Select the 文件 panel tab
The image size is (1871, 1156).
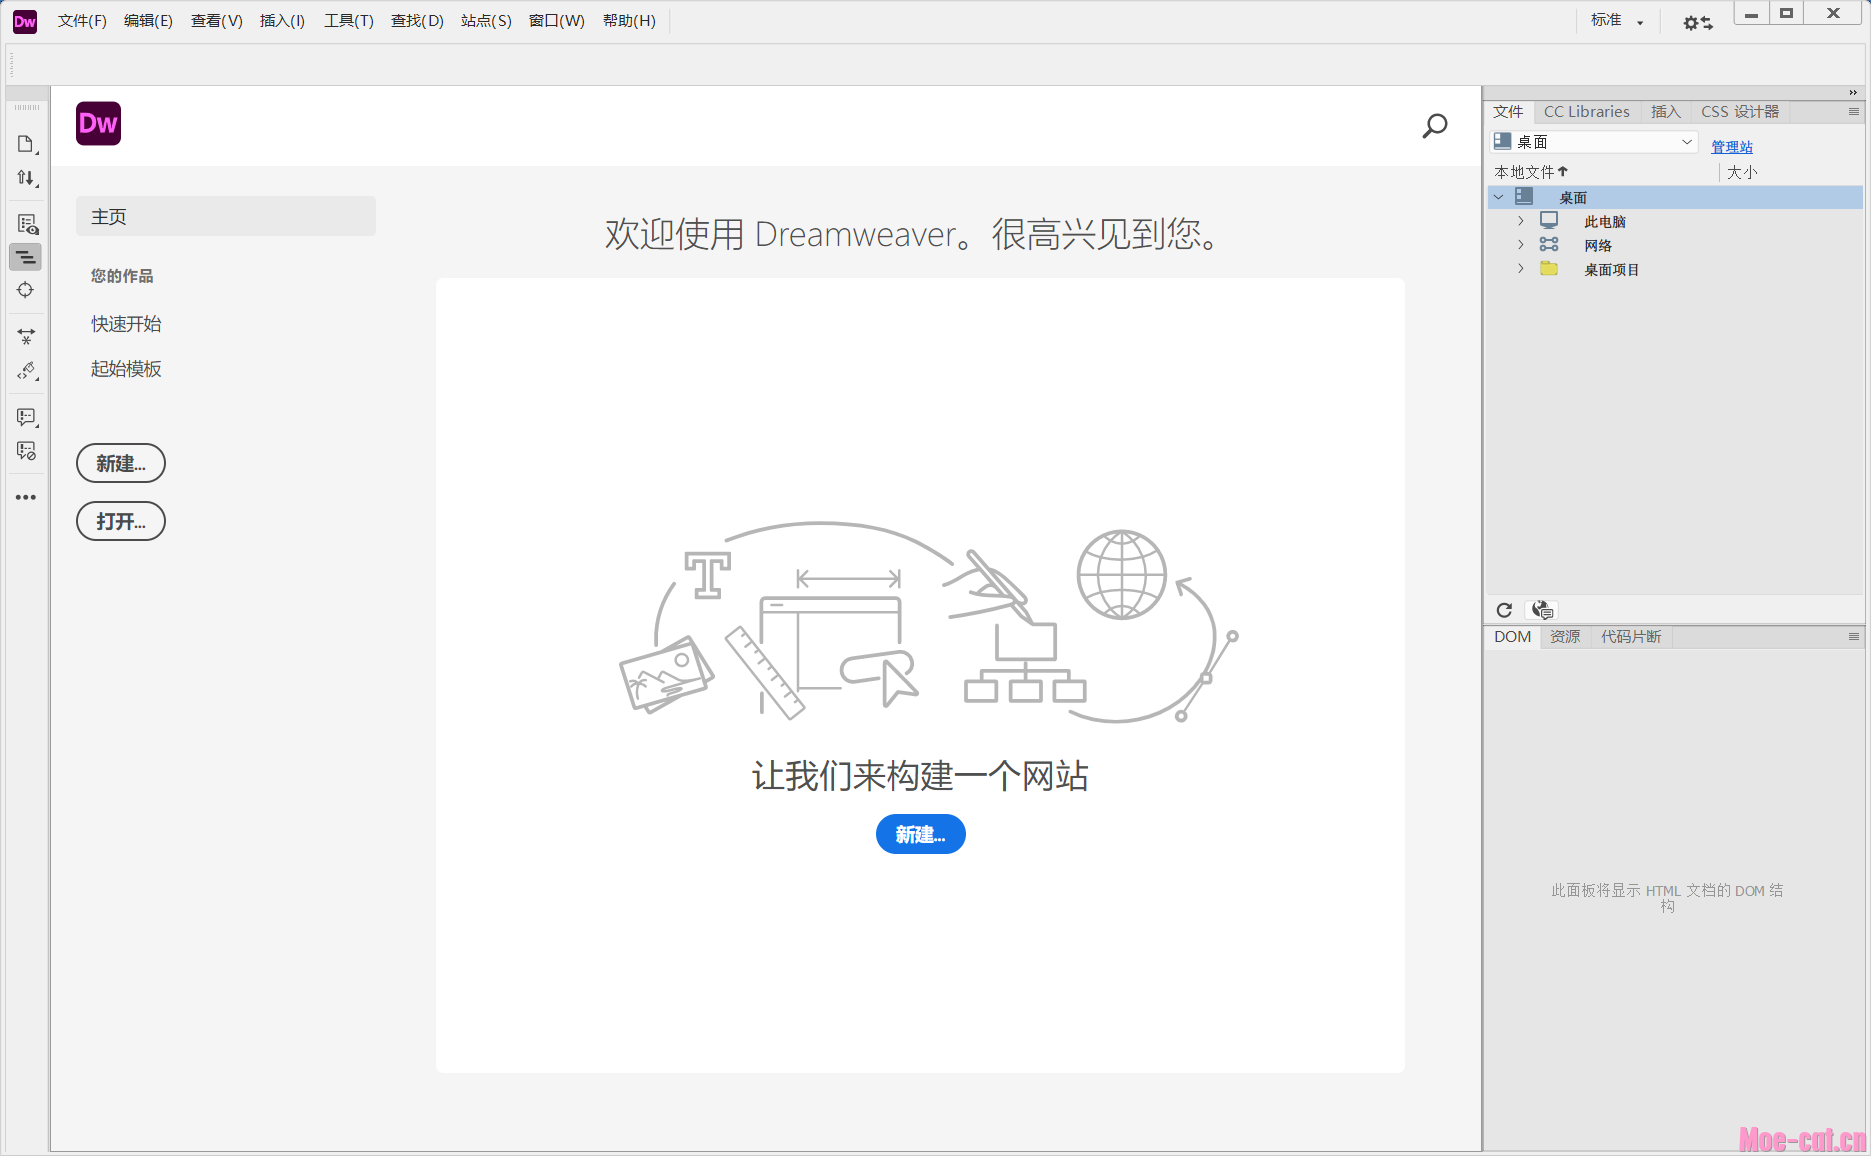tap(1508, 112)
